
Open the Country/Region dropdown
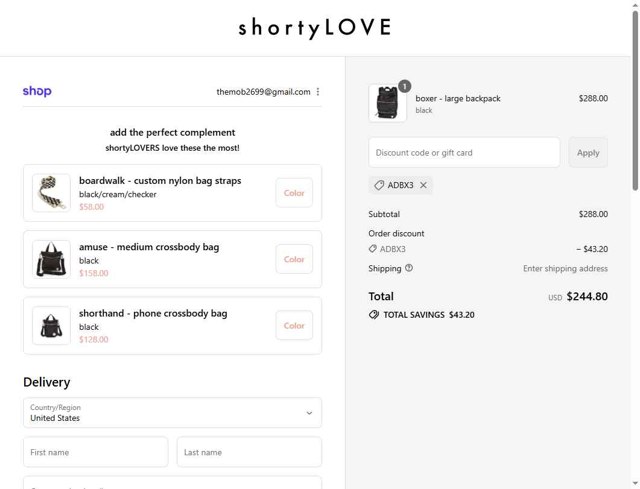coord(172,413)
